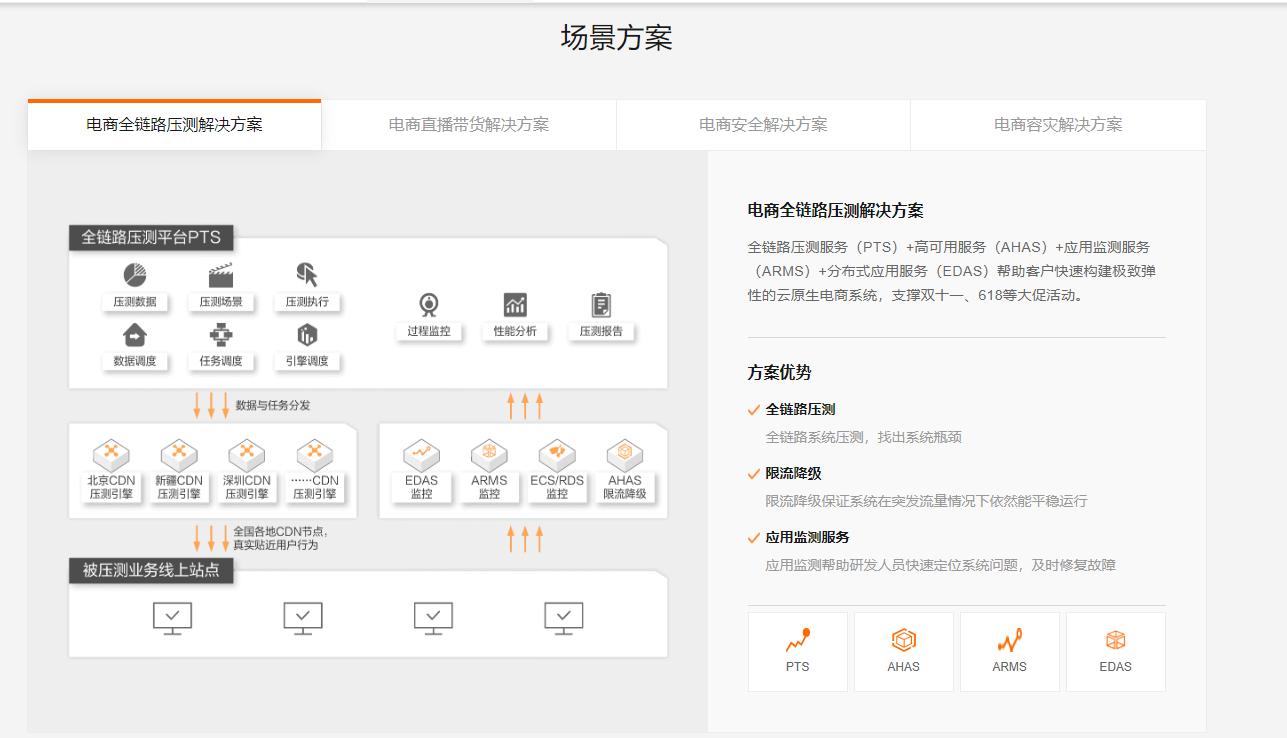Click the 压测报告 clipboard icon
Viewport: 1287px width, 738px height.
click(x=601, y=305)
